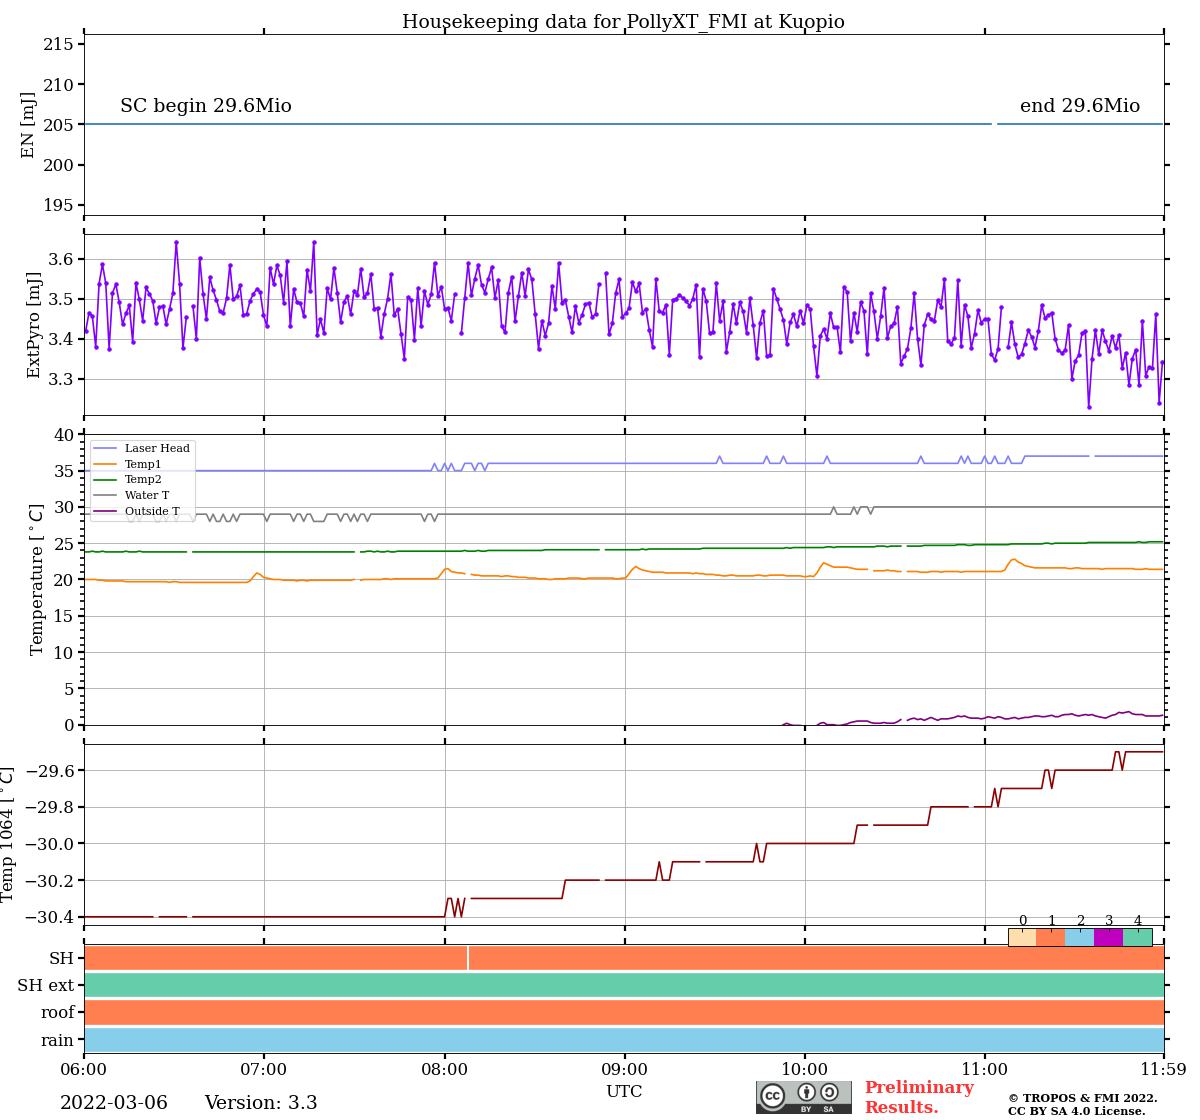Select the magenta swatch under label 3
Viewport: 1200px width, 1120px height.
coord(1108,938)
